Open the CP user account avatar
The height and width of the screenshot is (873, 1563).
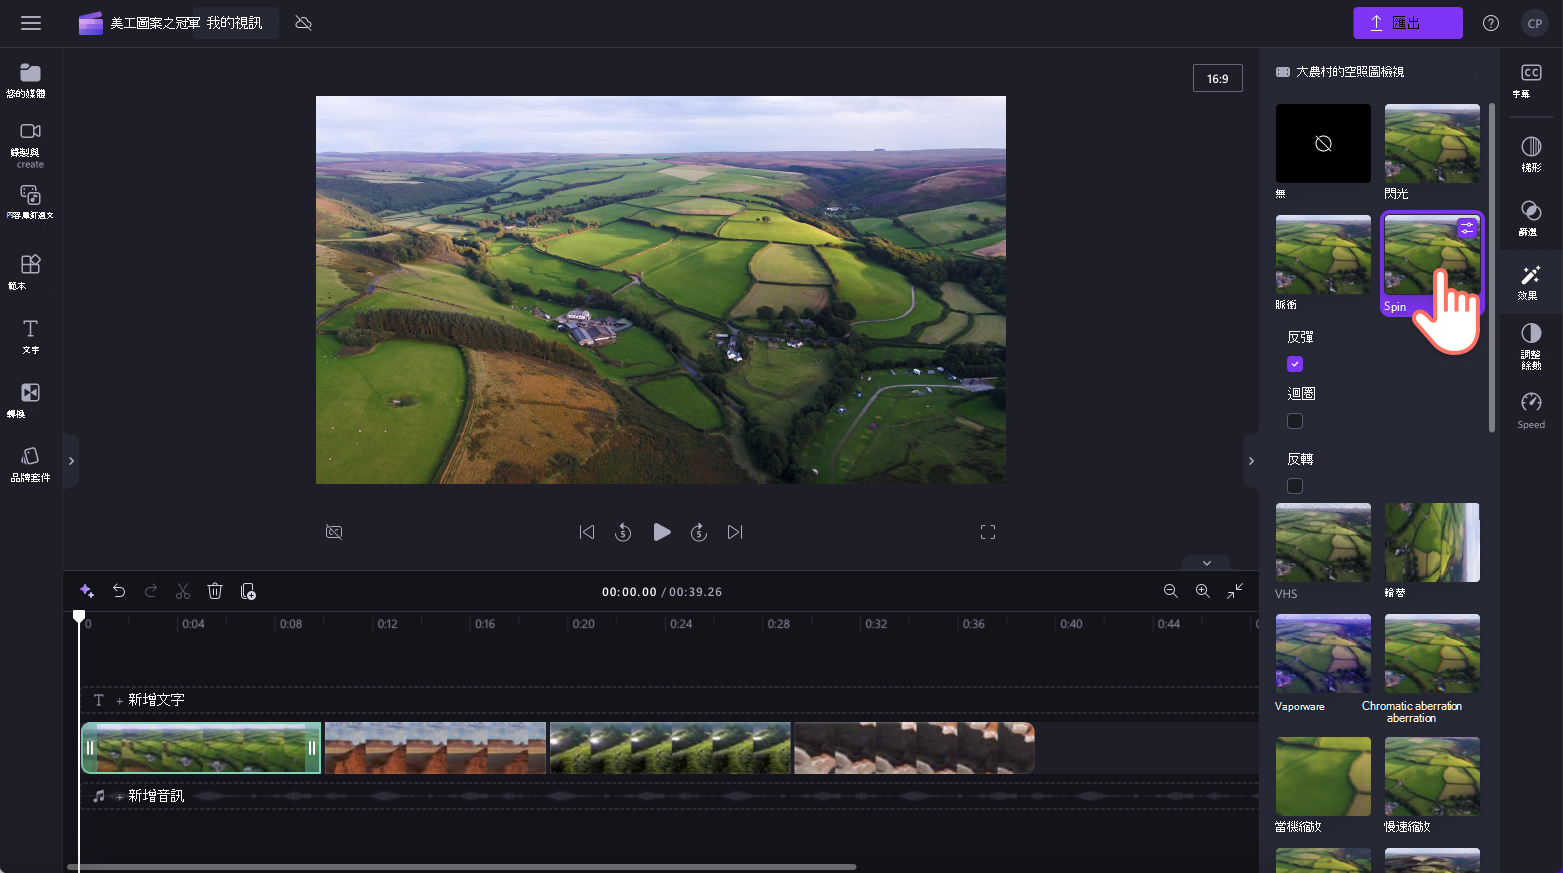click(1534, 23)
